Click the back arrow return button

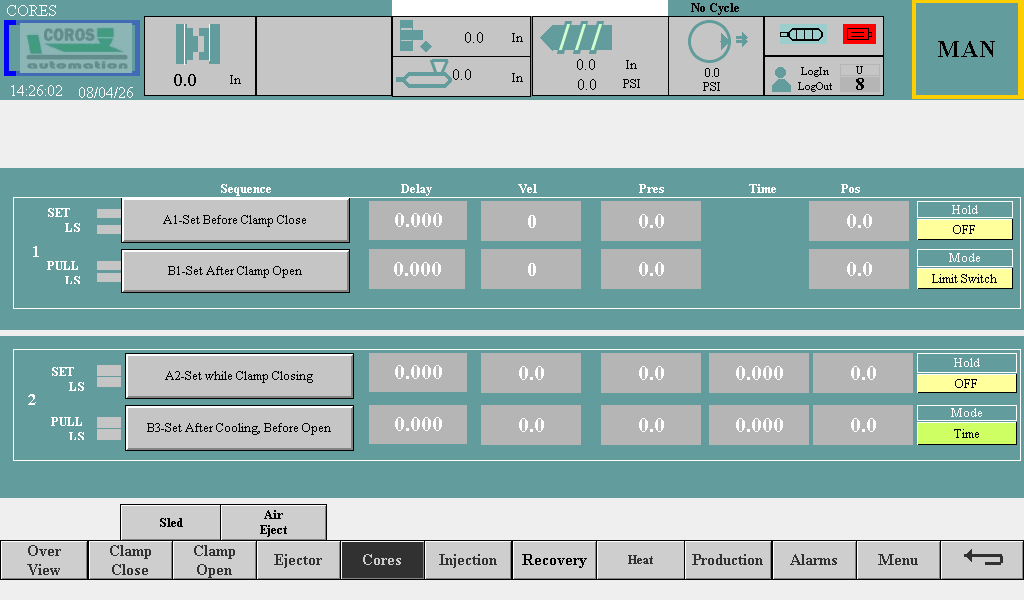982,559
